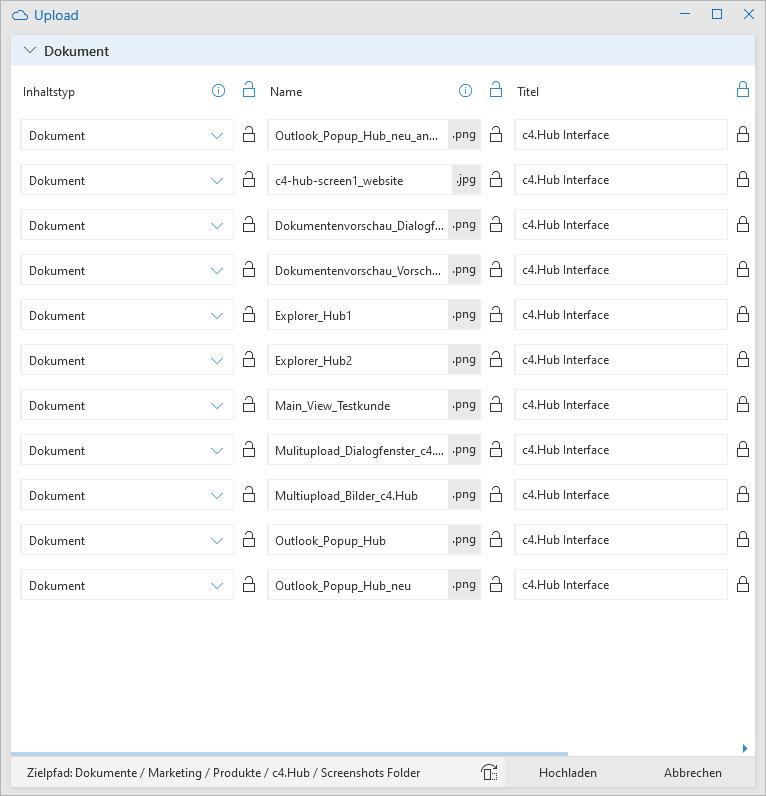Toggle the title lock in the Main_View_Testkunde row

[743, 404]
